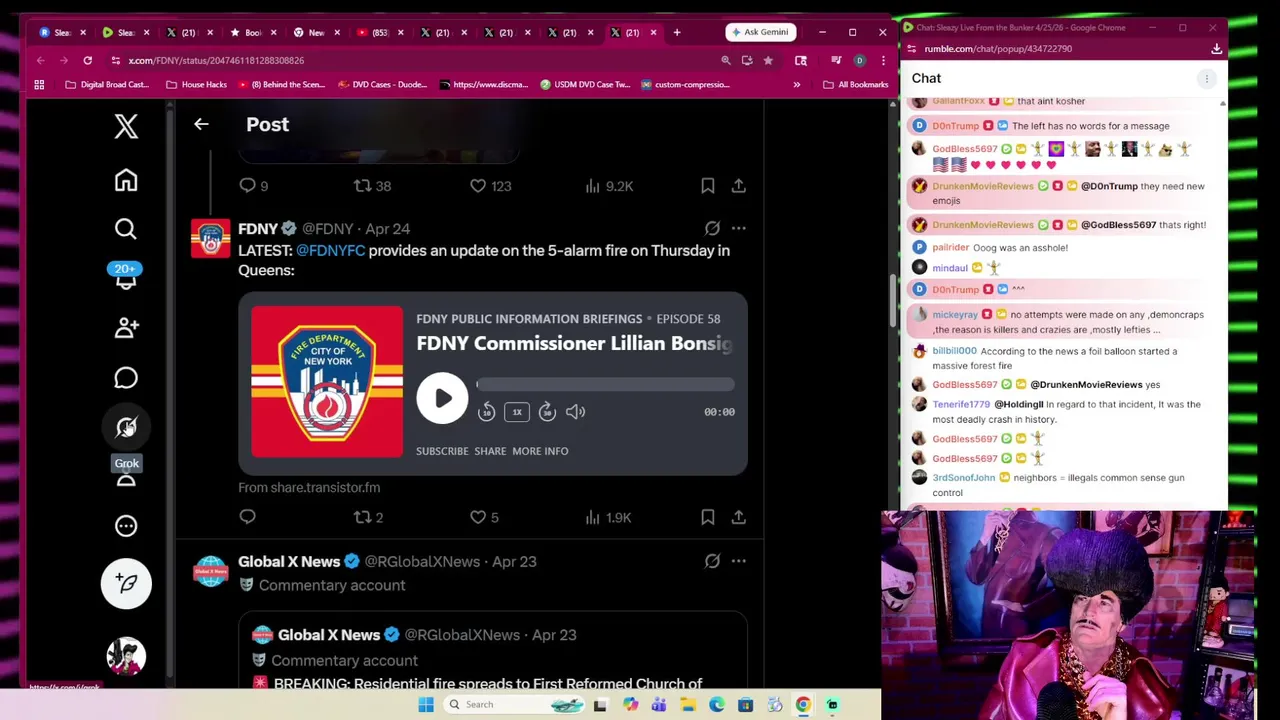The image size is (1280, 720).
Task: Click Ask Gemini button
Action: click(x=760, y=32)
